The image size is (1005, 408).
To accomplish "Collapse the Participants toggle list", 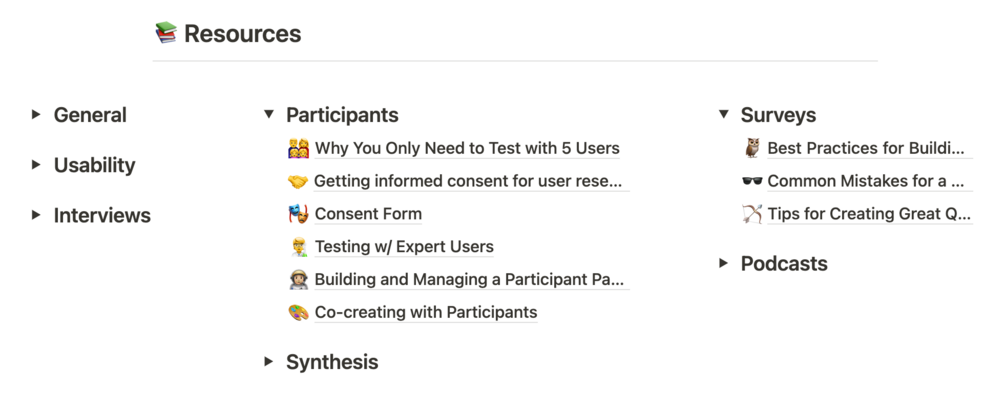I will pyautogui.click(x=268, y=115).
